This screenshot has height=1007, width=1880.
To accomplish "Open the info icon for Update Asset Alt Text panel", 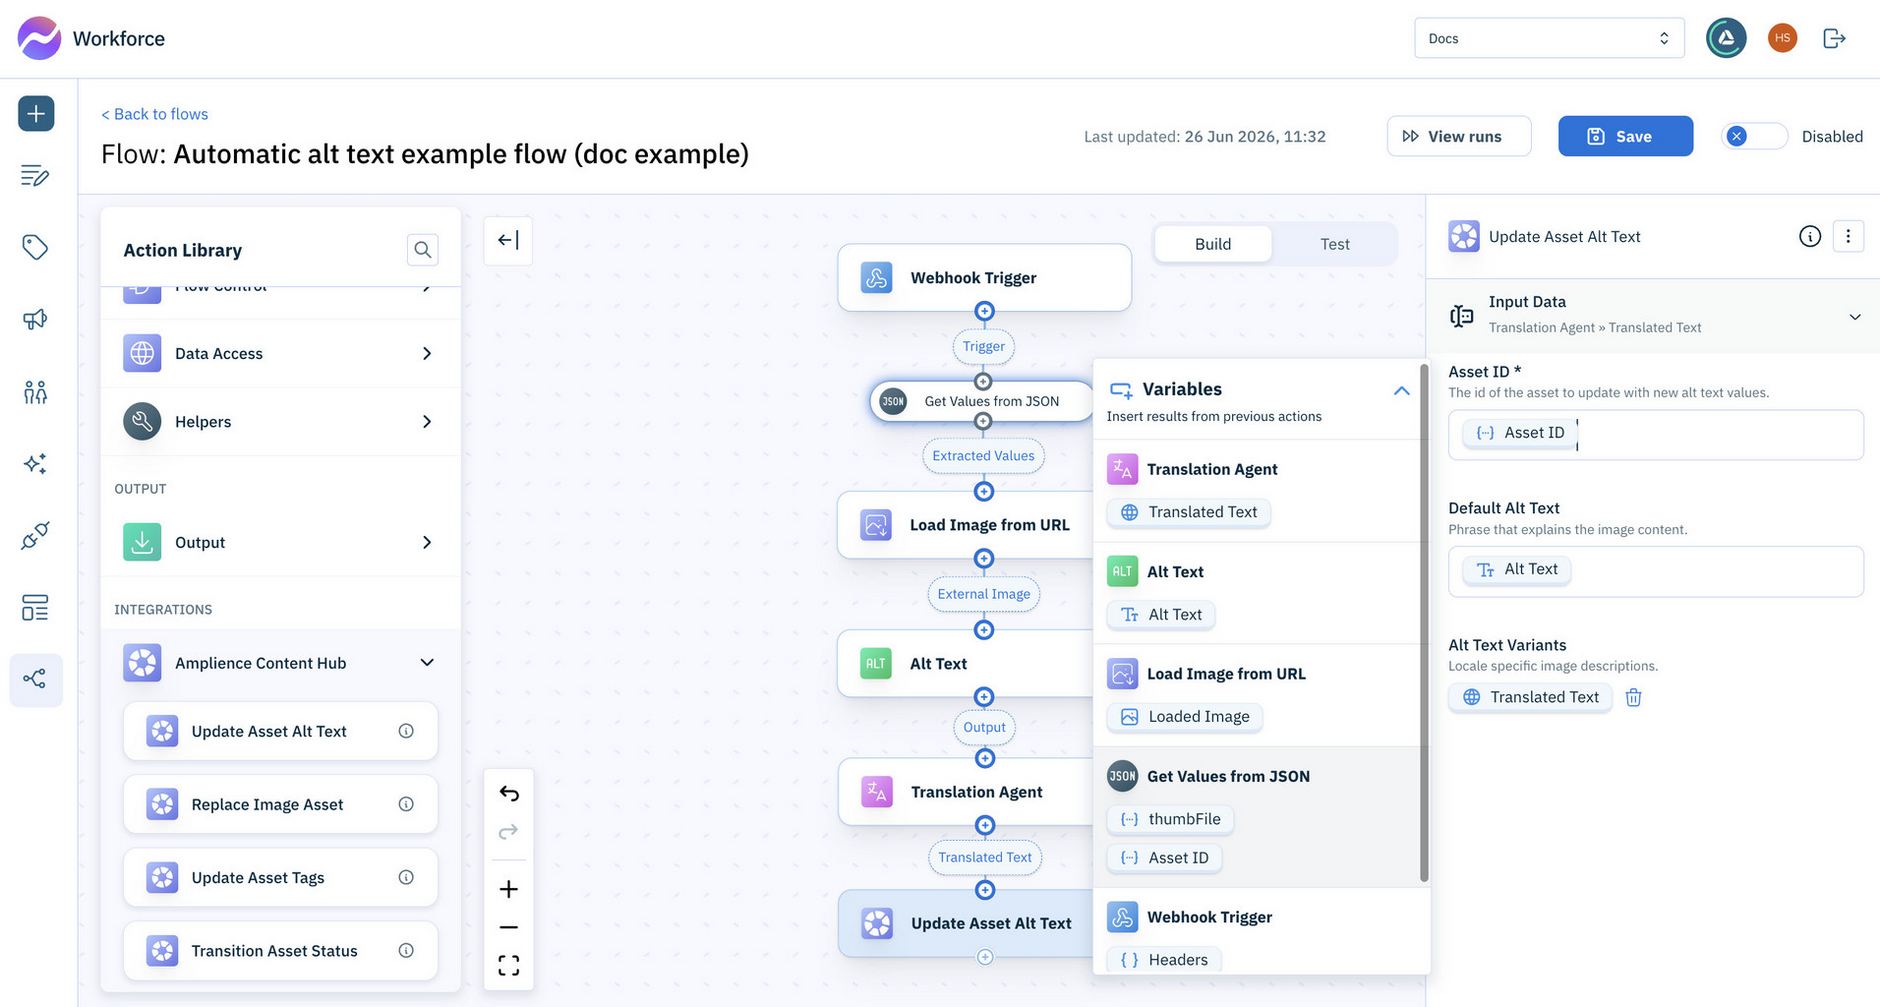I will 1810,236.
